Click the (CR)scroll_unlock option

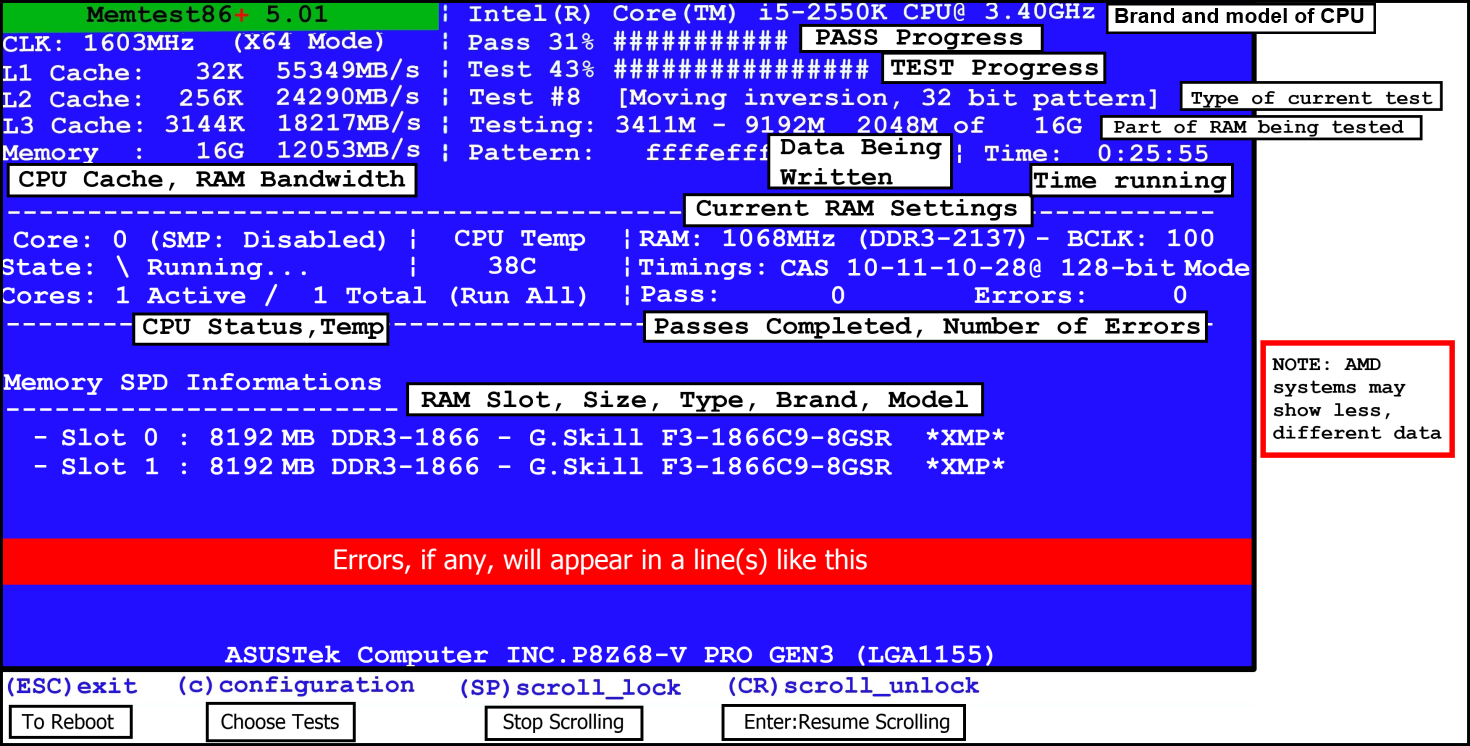(853, 687)
